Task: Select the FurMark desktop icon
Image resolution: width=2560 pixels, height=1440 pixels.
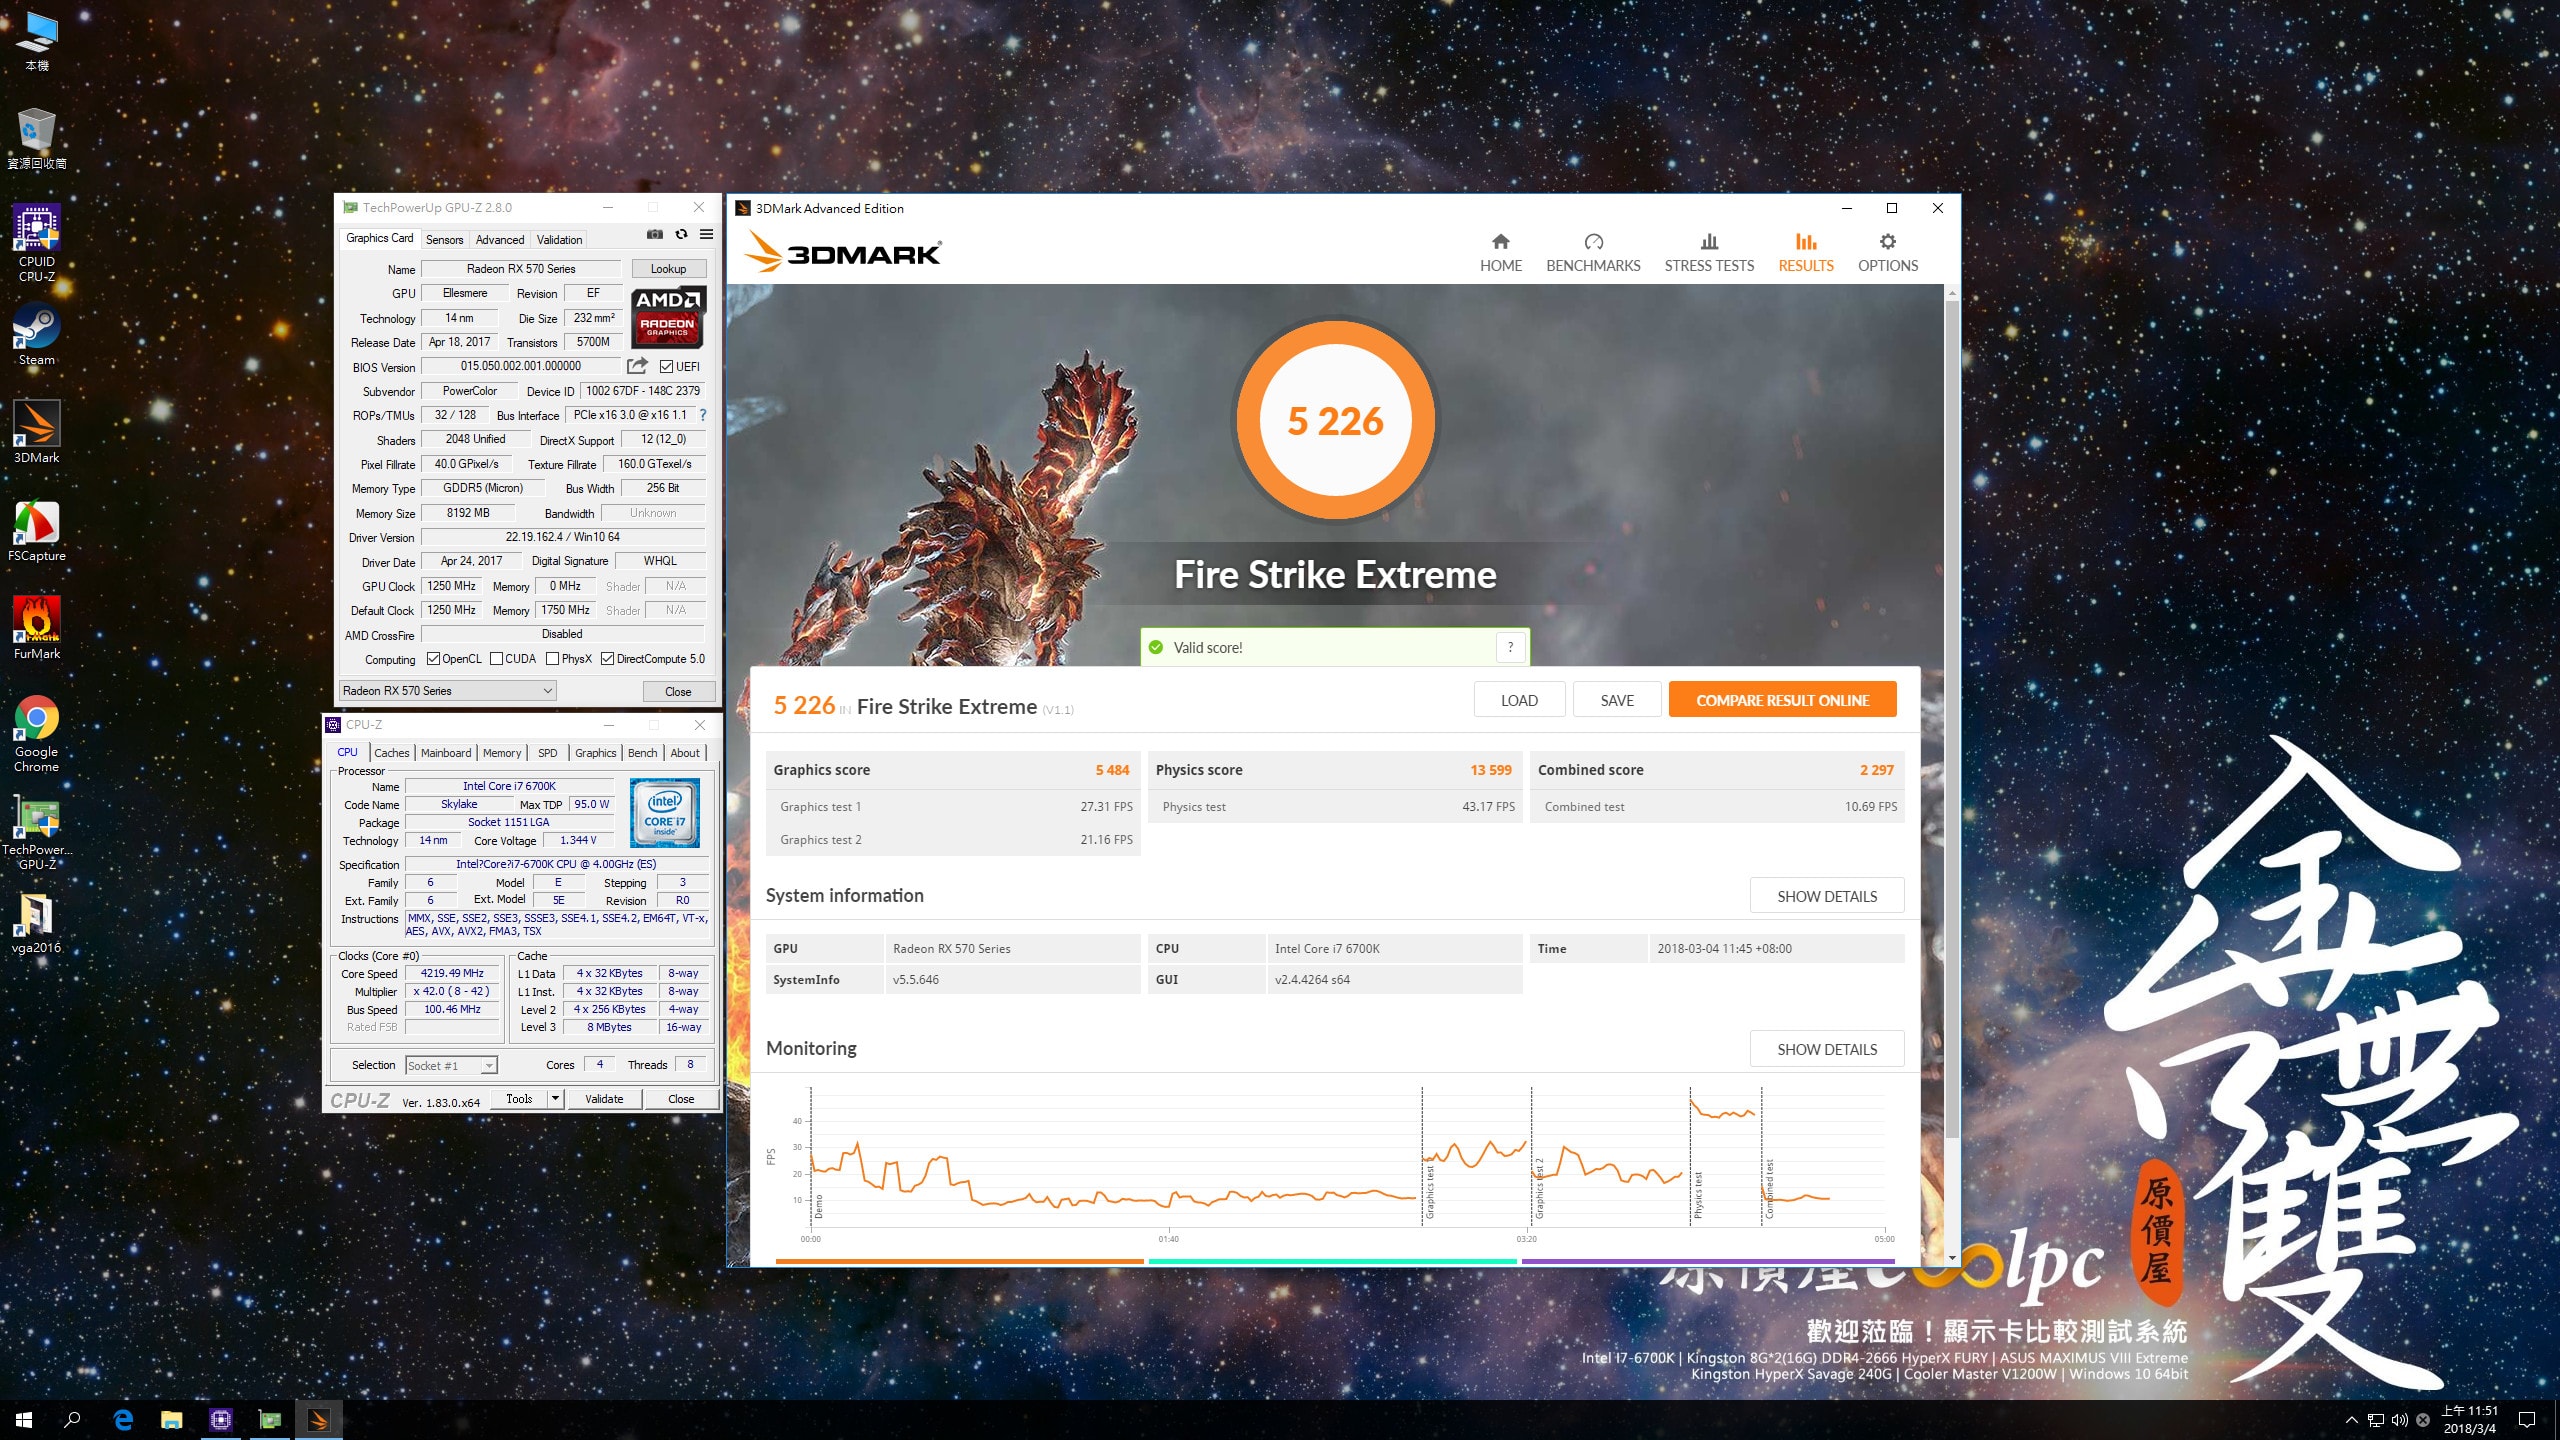Action: [36, 628]
